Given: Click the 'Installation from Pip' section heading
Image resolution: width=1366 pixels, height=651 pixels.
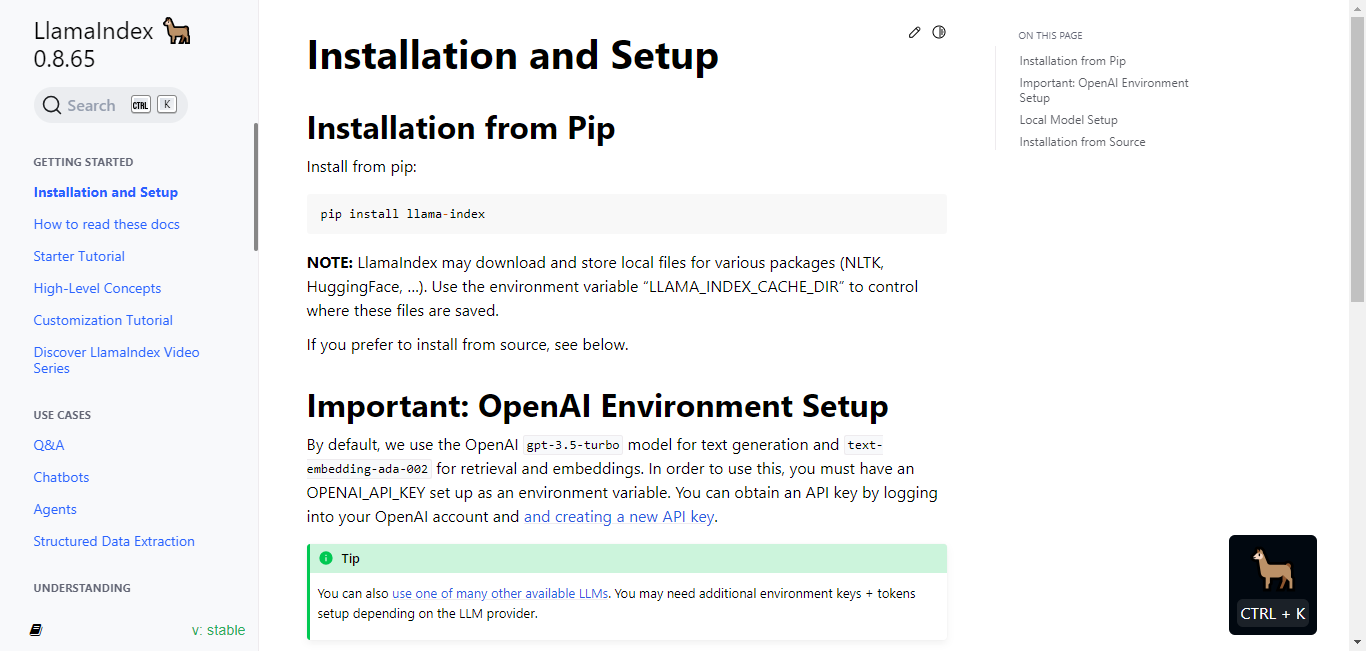Looking at the screenshot, I should (x=461, y=128).
